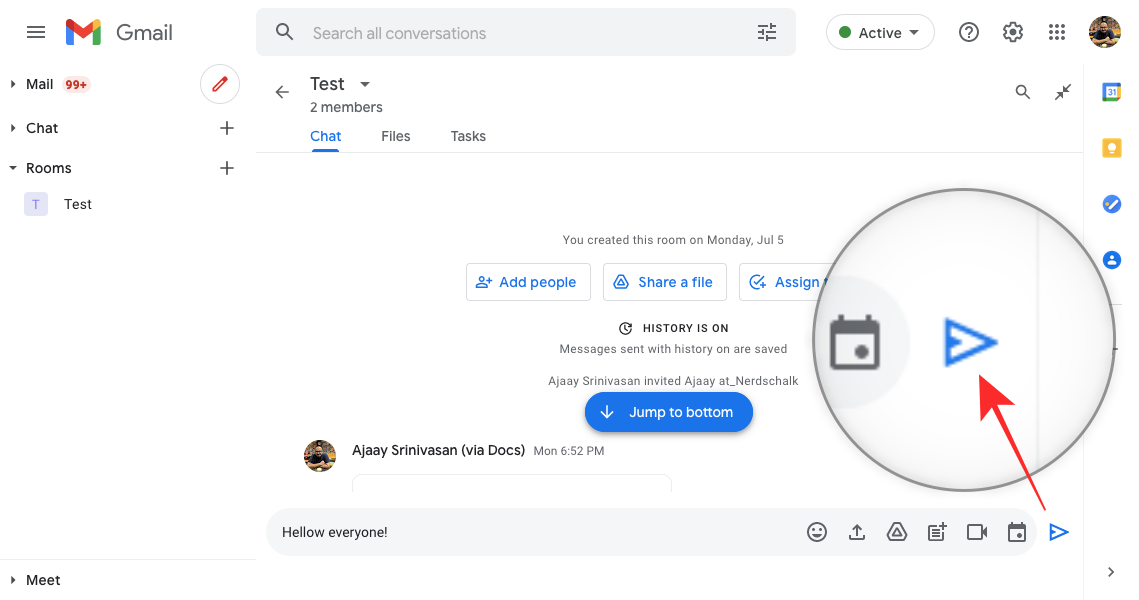The height and width of the screenshot is (600, 1139).
Task: Open Google apps grid launcher
Action: pos(1057,32)
